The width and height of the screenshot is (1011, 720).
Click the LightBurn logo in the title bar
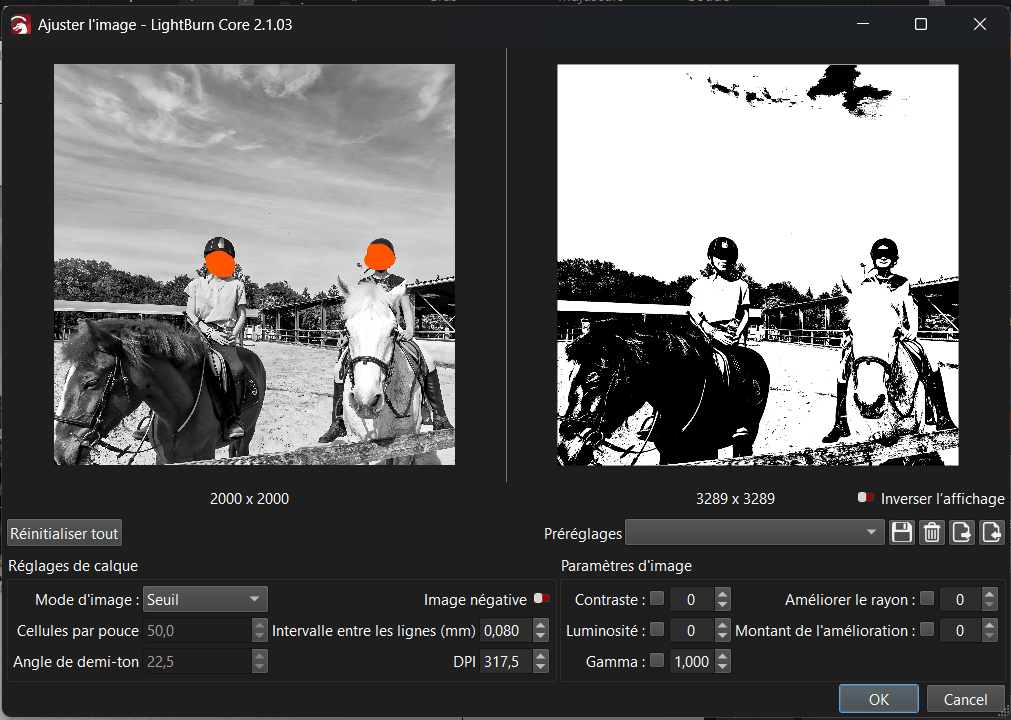click(x=21, y=24)
